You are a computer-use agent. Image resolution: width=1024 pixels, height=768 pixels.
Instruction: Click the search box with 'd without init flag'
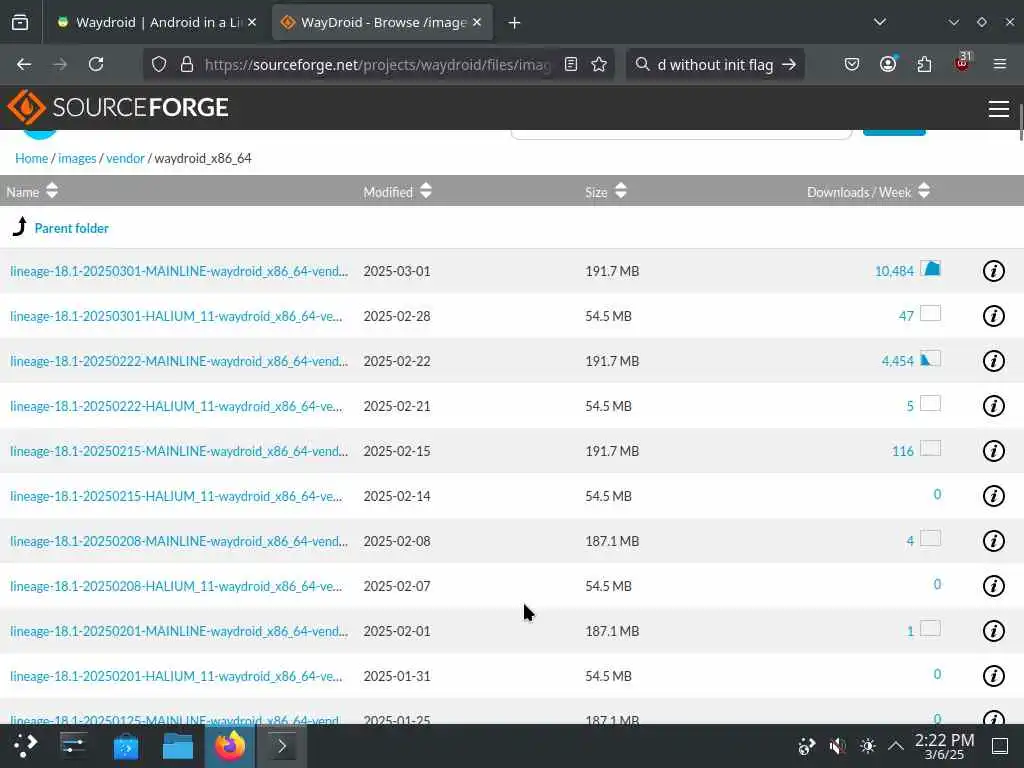(x=714, y=65)
